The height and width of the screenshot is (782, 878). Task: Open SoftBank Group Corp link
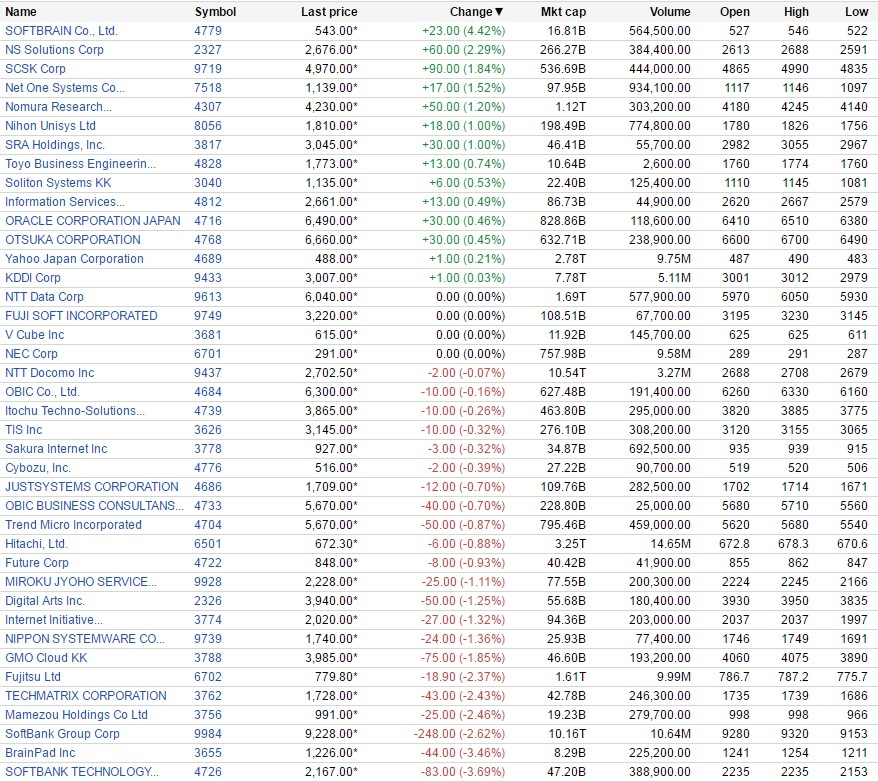(62, 735)
